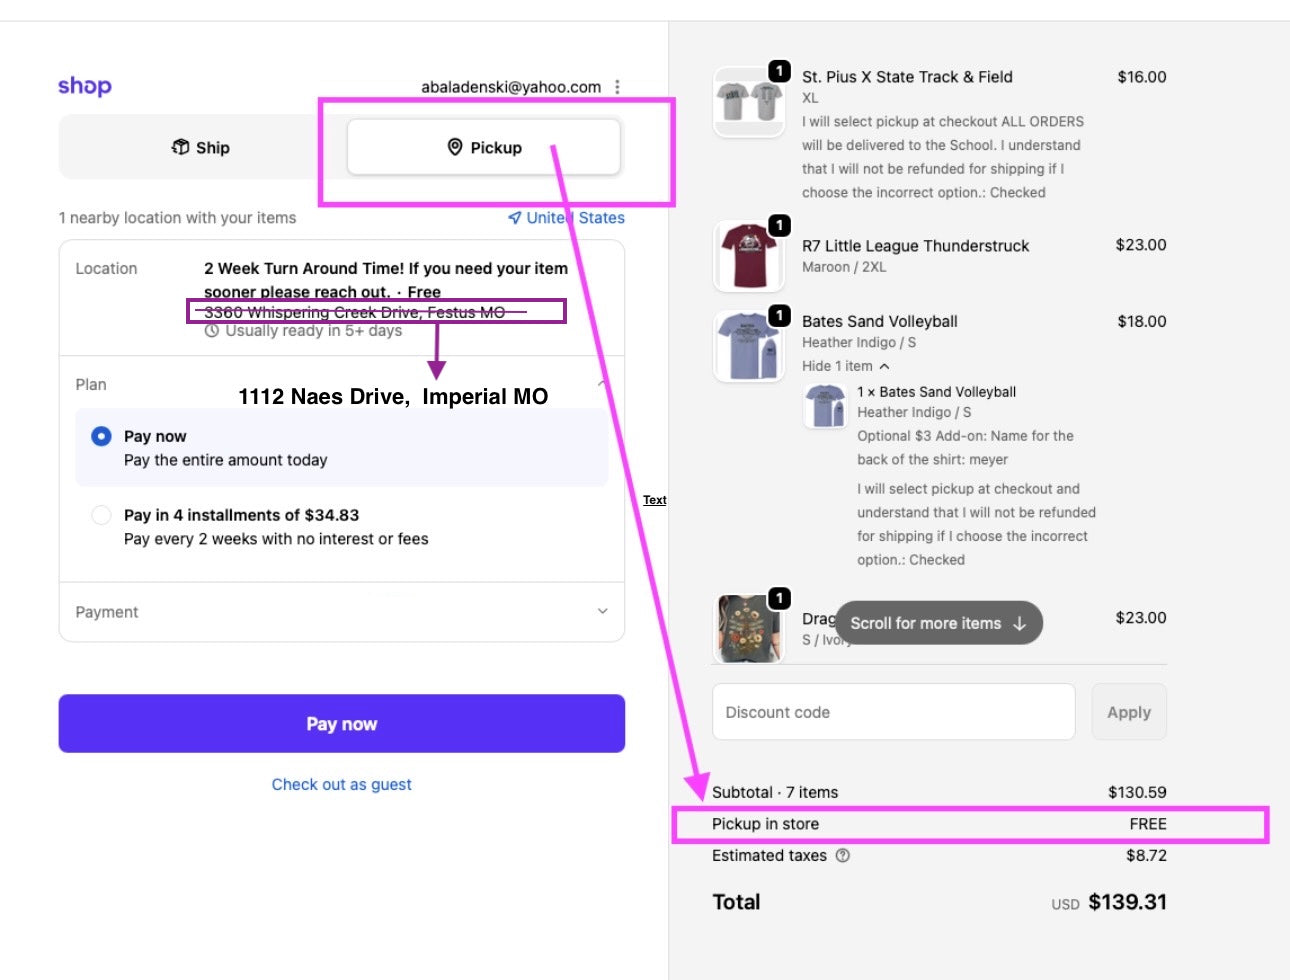Collapse Hide 1 item under Bates Sand Volleyball
The image size is (1290, 980).
coord(845,366)
